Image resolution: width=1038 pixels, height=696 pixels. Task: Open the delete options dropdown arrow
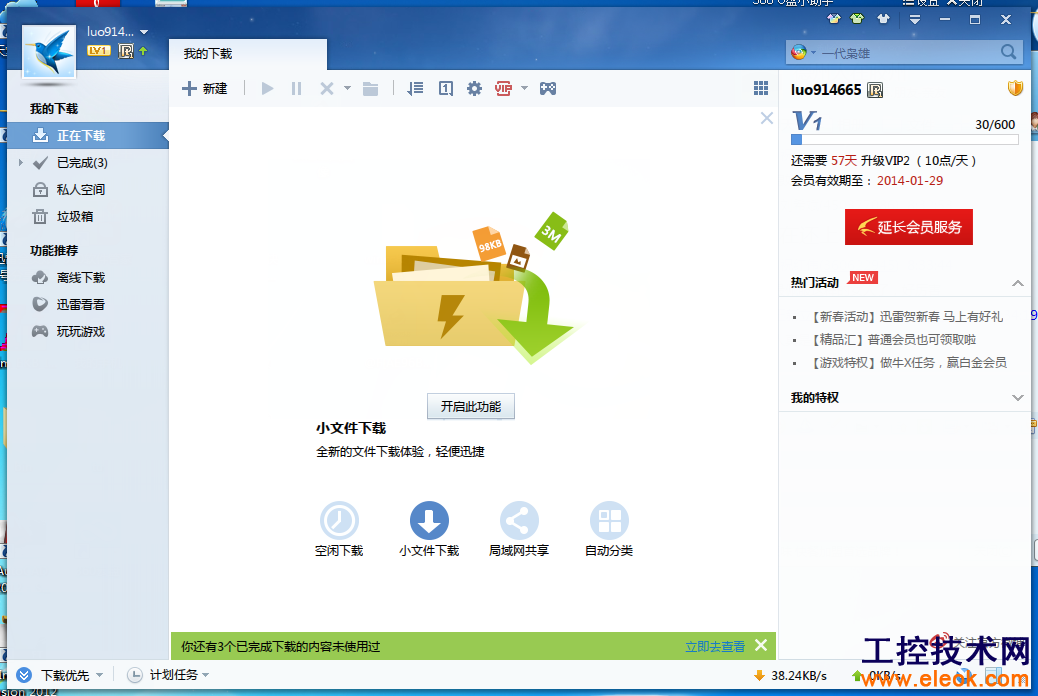click(x=348, y=89)
